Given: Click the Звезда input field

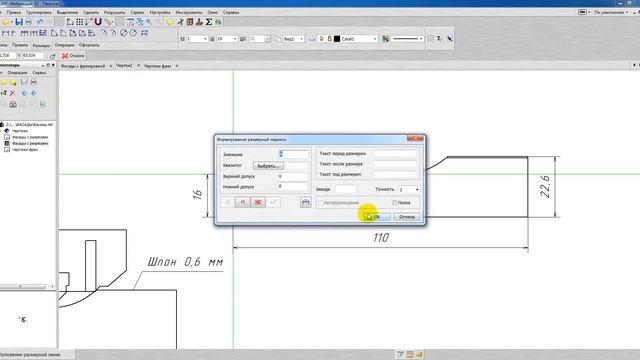Looking at the screenshot, I should pos(345,189).
